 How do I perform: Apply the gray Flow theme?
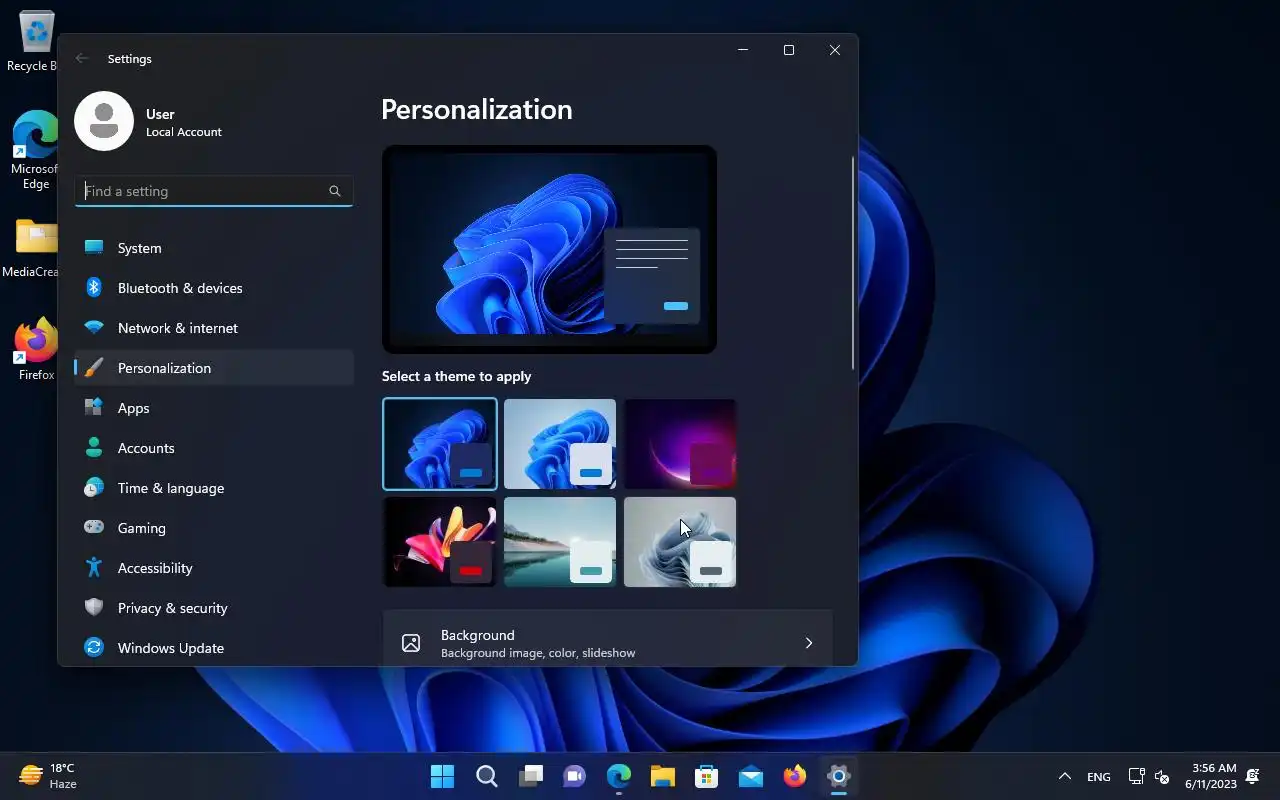680,542
